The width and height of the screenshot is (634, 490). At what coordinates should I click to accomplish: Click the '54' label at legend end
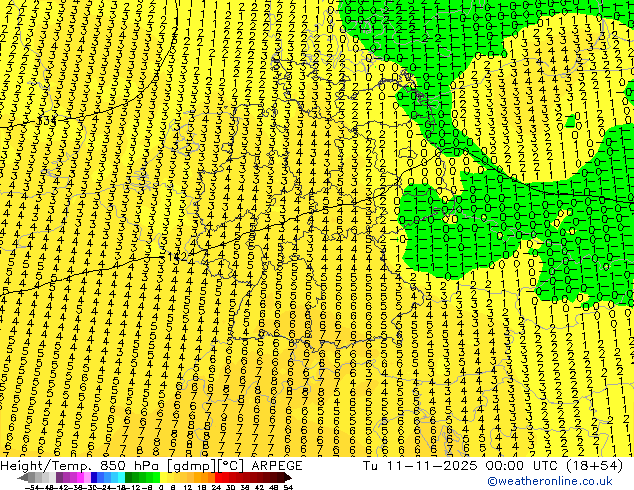288,487
